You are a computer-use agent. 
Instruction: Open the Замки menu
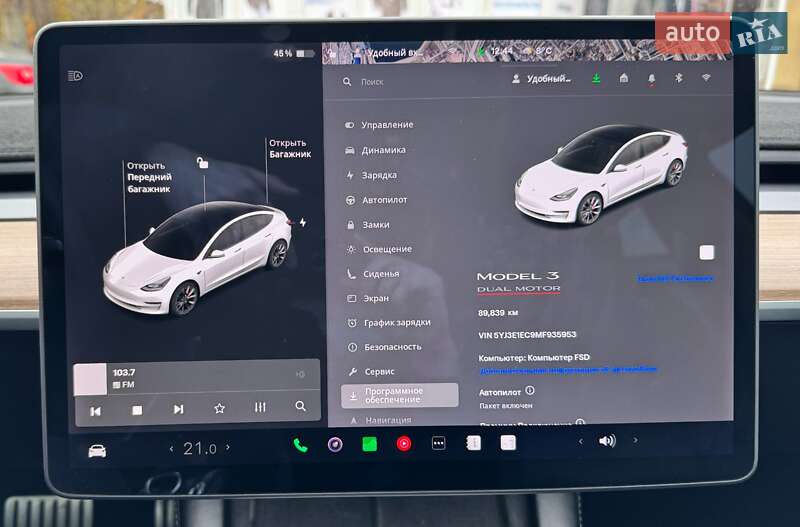coord(368,225)
